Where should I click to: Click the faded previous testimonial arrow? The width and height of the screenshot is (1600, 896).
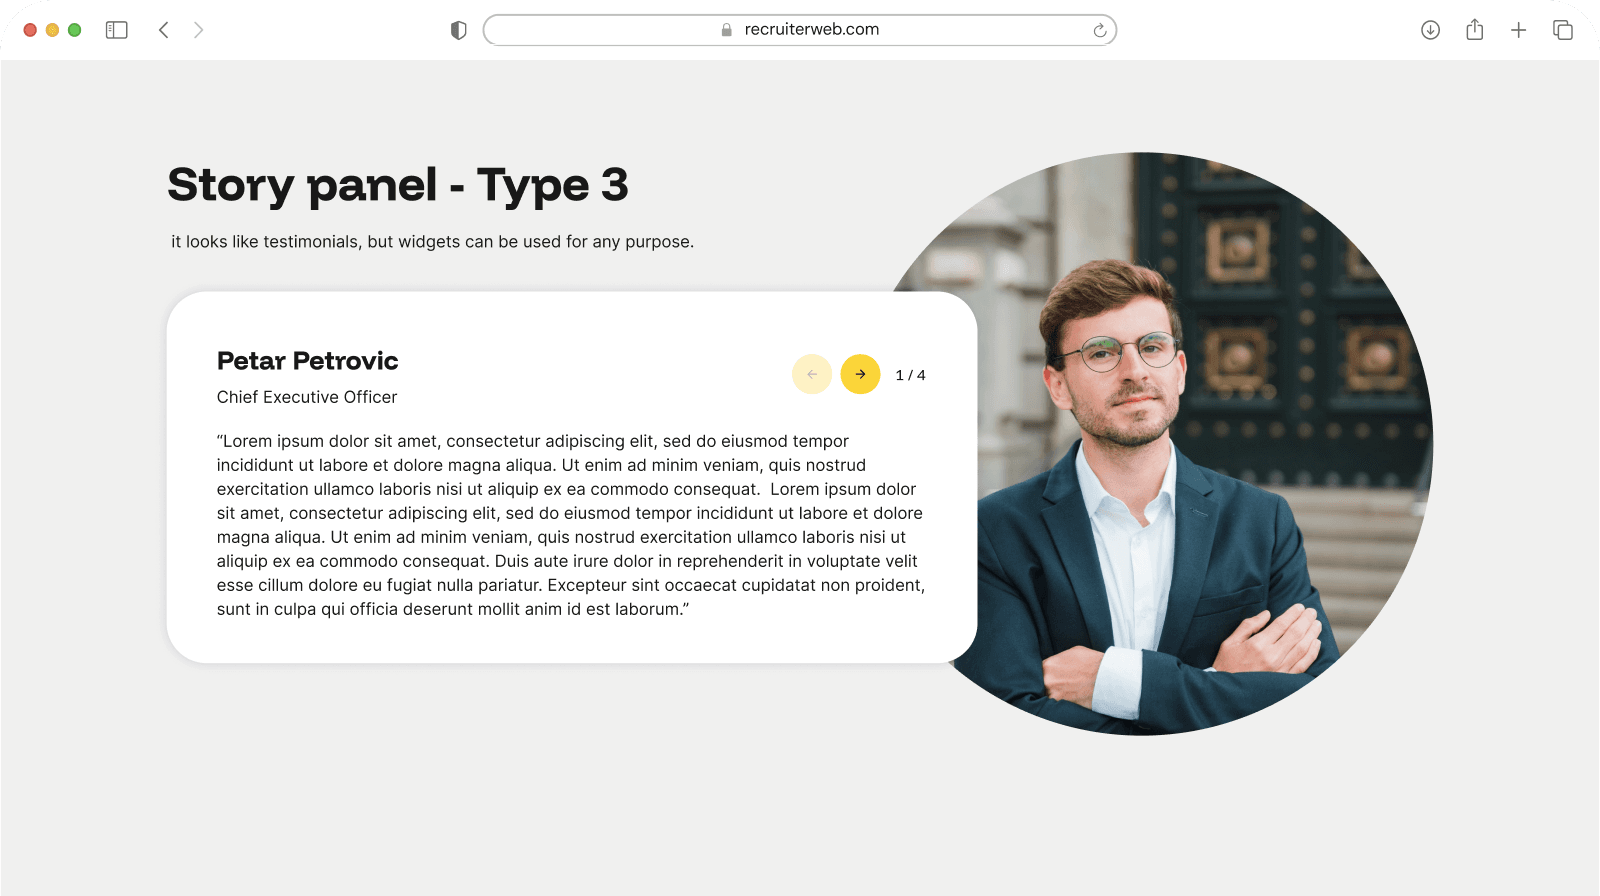click(x=812, y=374)
